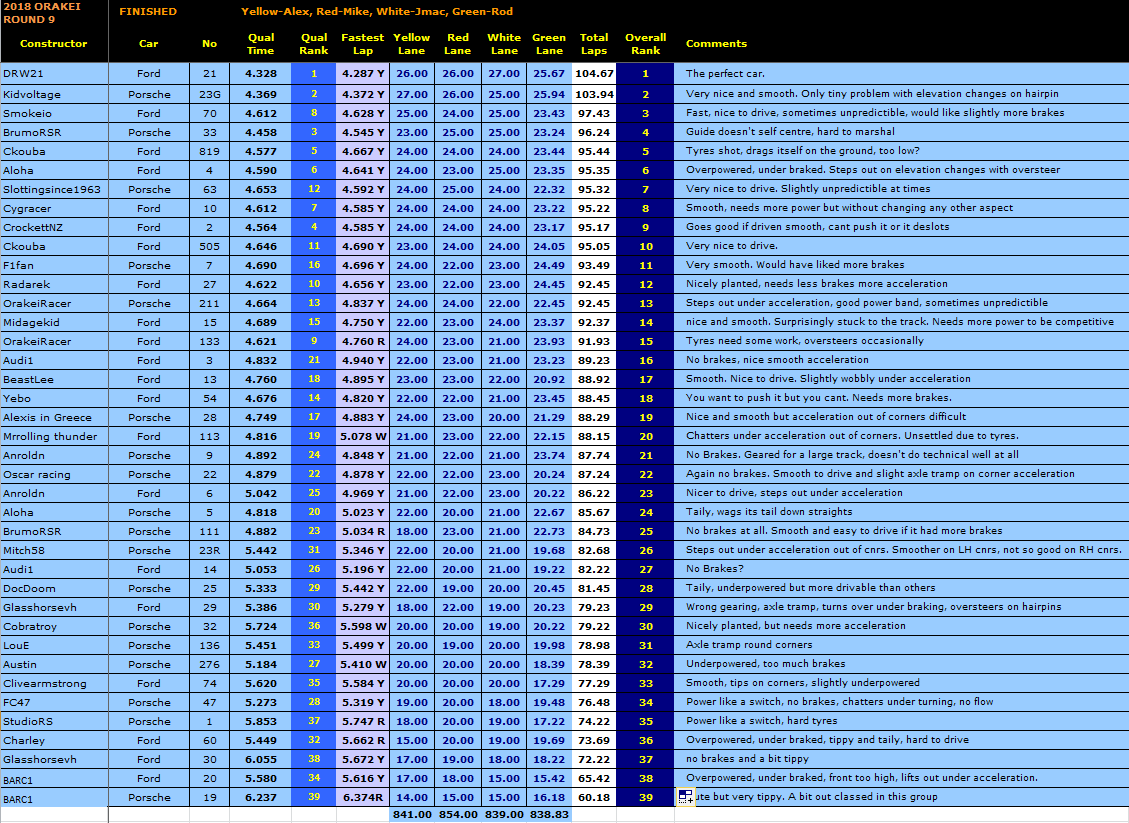1129x823 pixels.
Task: Select the 'Qual Rank' column header
Action: (314, 44)
